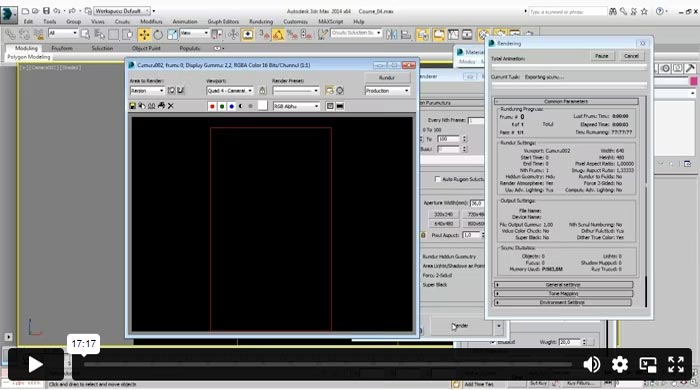Click the Angle Snap toggle icon
The image size is (700, 390).
click(x=278, y=34)
